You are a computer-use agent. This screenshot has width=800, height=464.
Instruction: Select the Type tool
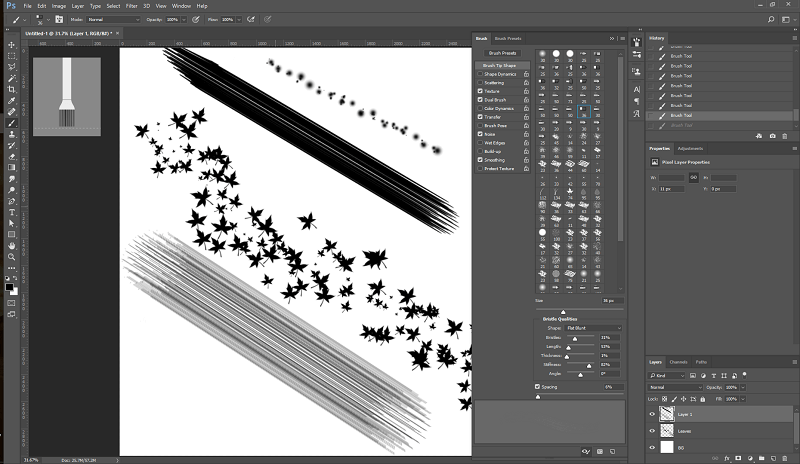pyautogui.click(x=11, y=212)
